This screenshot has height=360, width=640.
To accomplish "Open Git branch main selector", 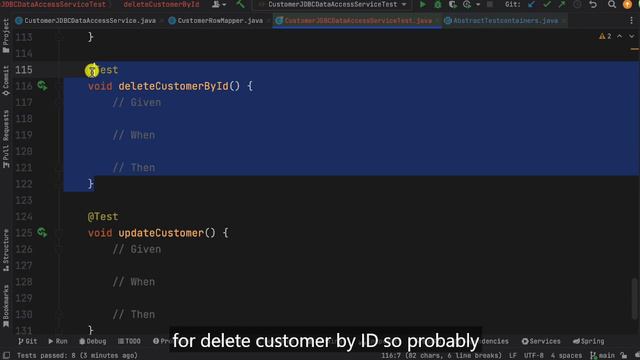I will (x=602, y=356).
